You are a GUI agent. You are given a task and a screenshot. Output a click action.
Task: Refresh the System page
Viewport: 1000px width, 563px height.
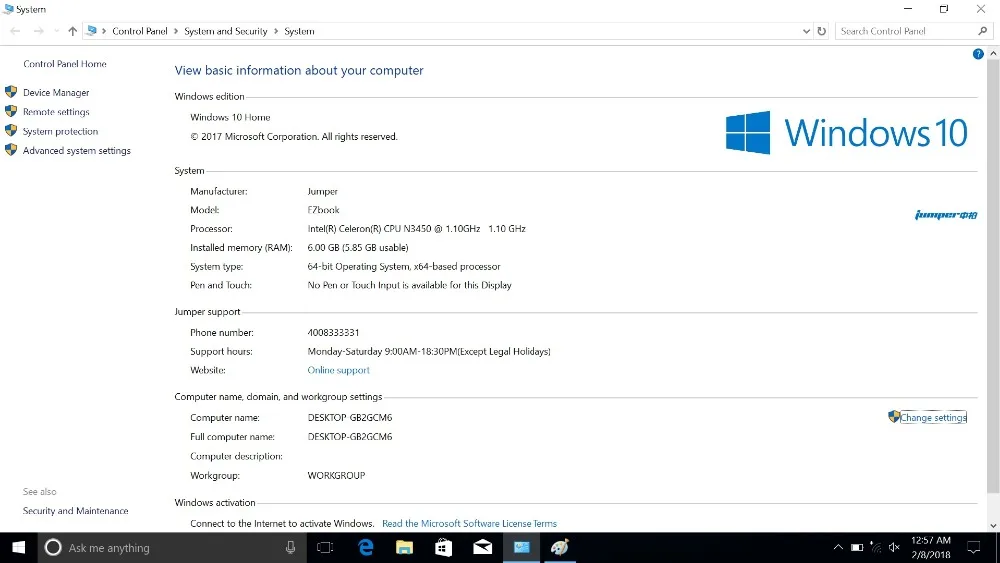point(821,31)
